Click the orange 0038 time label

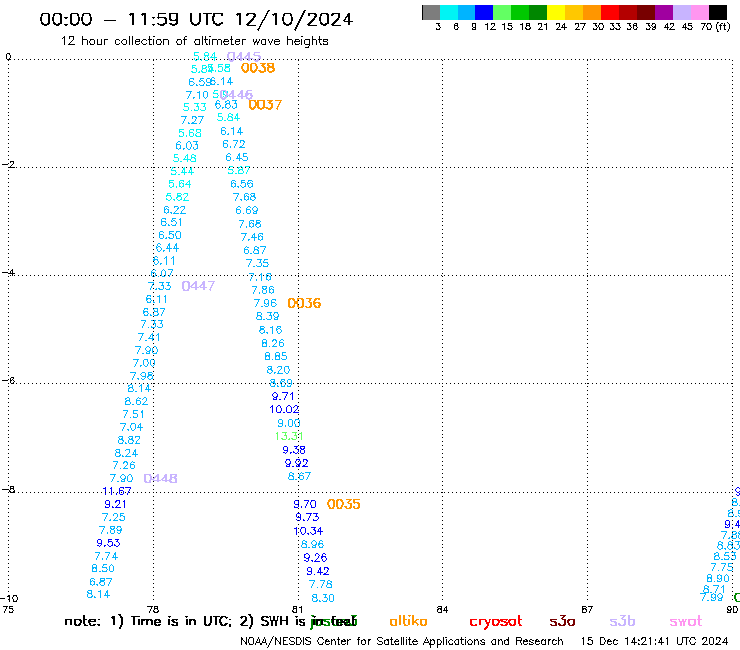[x=258, y=68]
